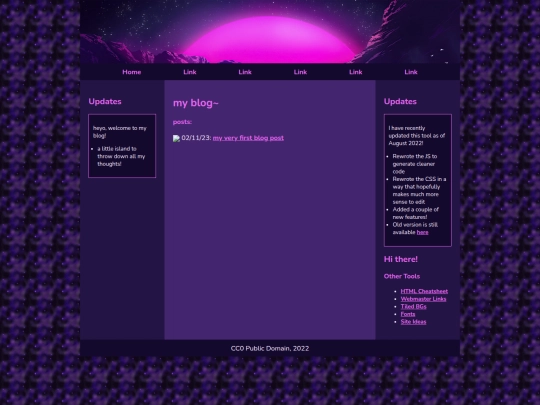Select the last Link in the navigation bar

click(411, 72)
